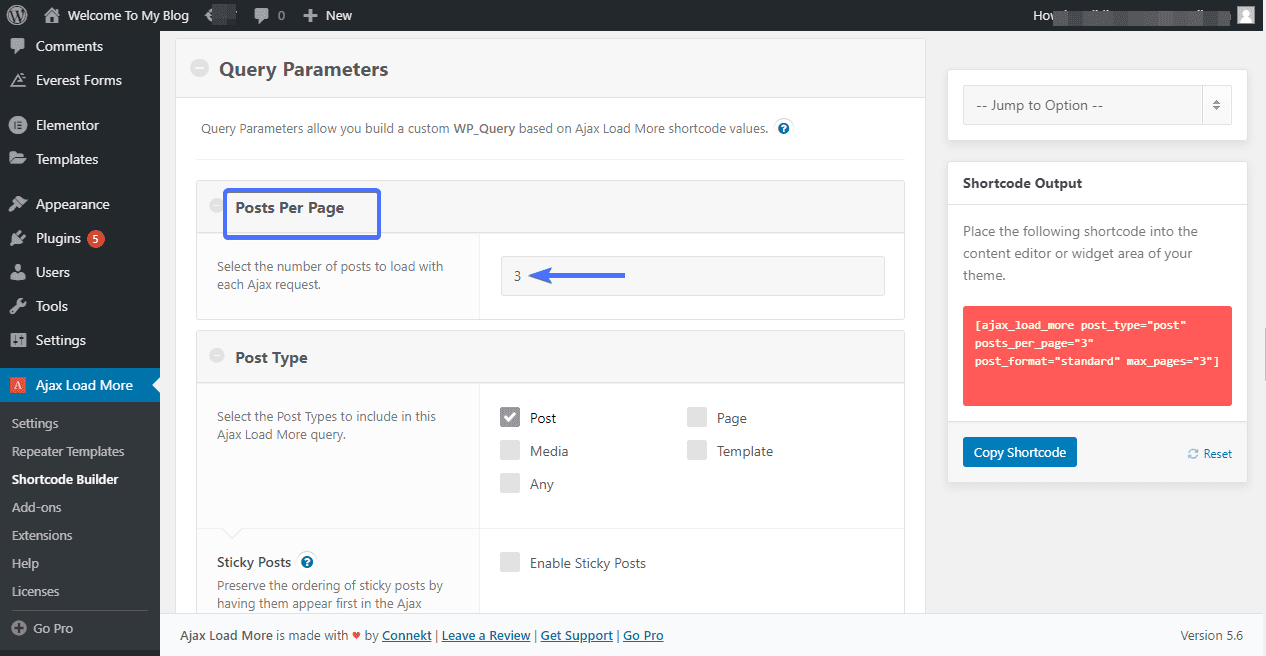
Task: Open the Jump to Option dropdown
Action: click(1097, 105)
